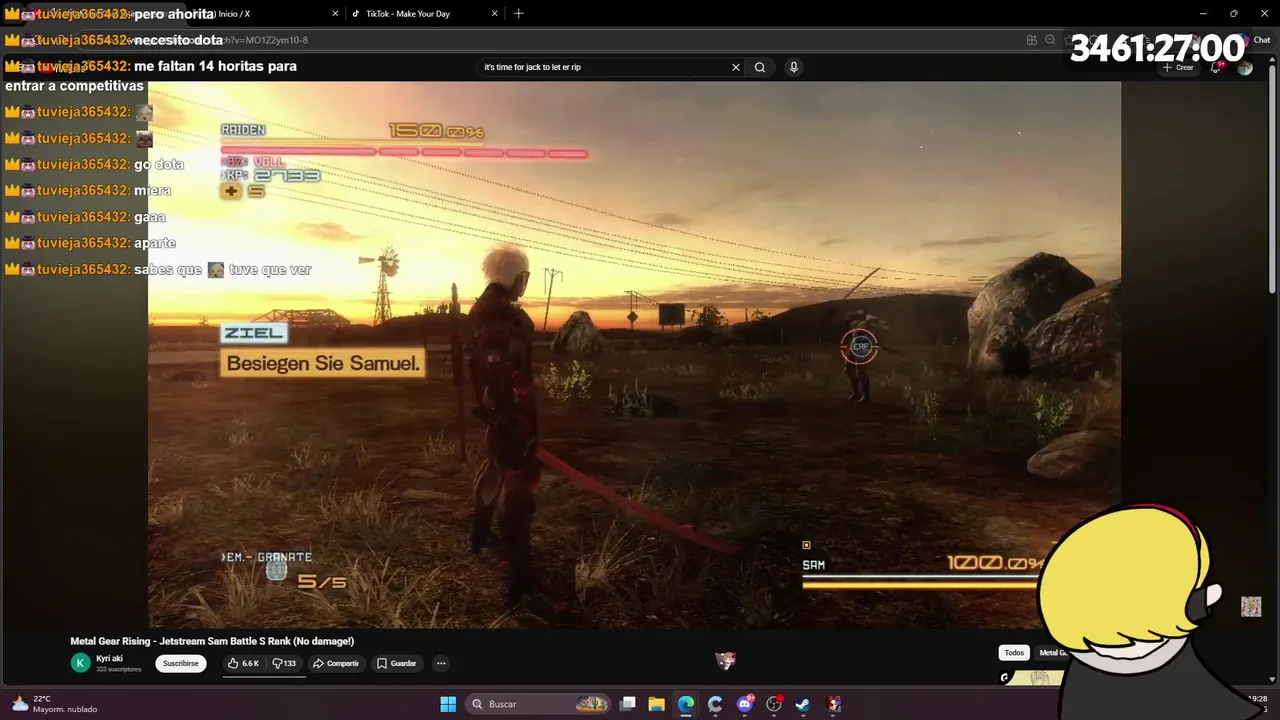This screenshot has width=1280, height=720.
Task: Open Copilot Chat in browser toolbar
Action: point(1255,40)
